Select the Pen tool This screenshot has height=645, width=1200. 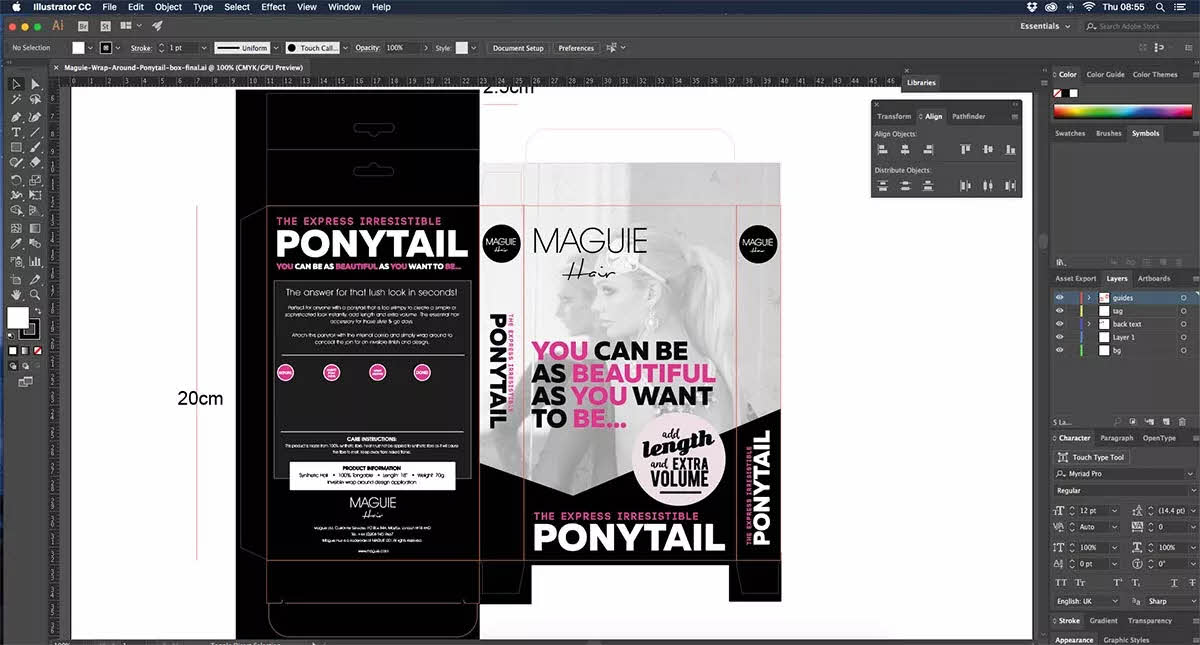[x=16, y=117]
